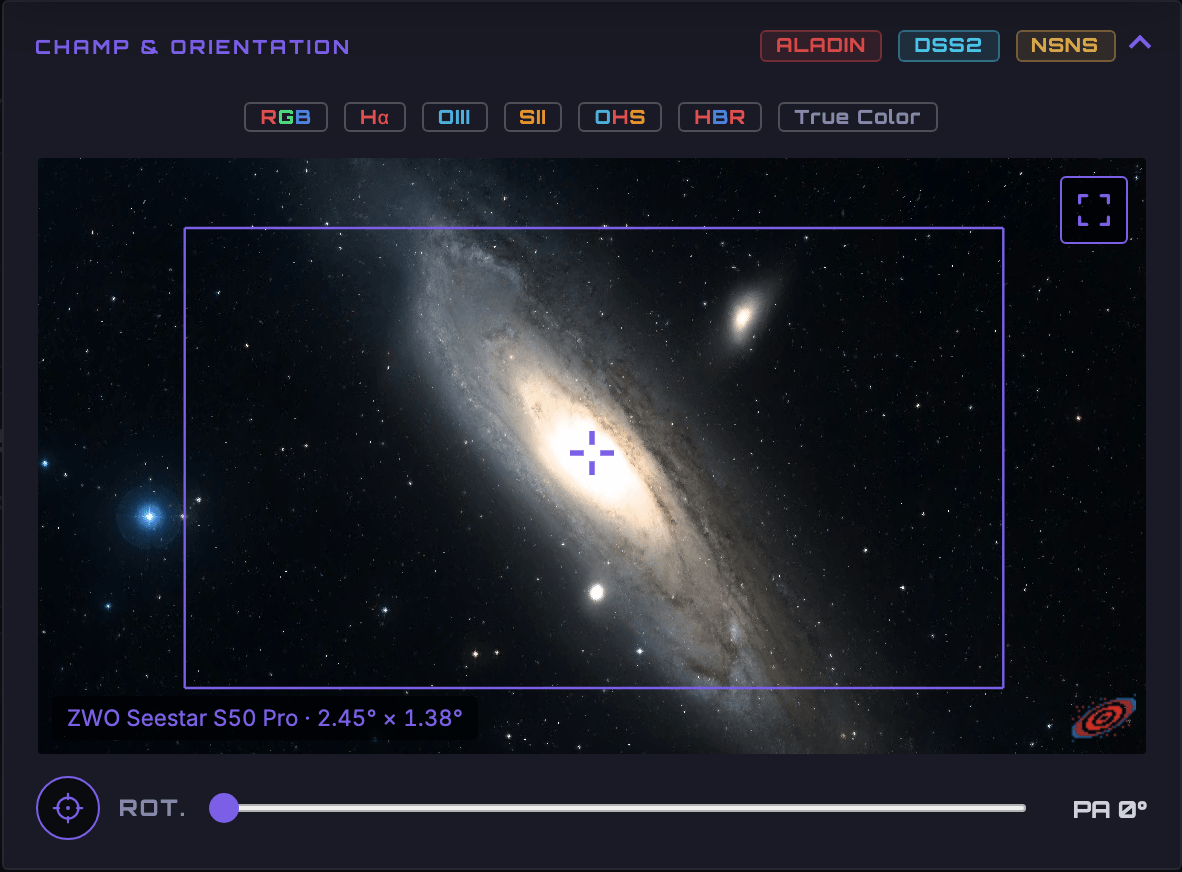This screenshot has width=1182, height=872.
Task: Switch to SII filter view
Action: point(532,117)
